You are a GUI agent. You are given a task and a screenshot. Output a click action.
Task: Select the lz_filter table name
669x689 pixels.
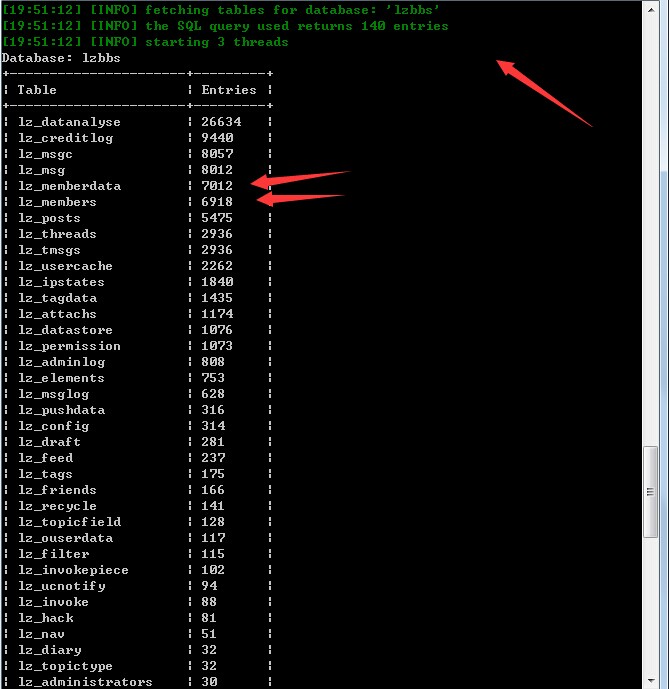tap(53, 554)
